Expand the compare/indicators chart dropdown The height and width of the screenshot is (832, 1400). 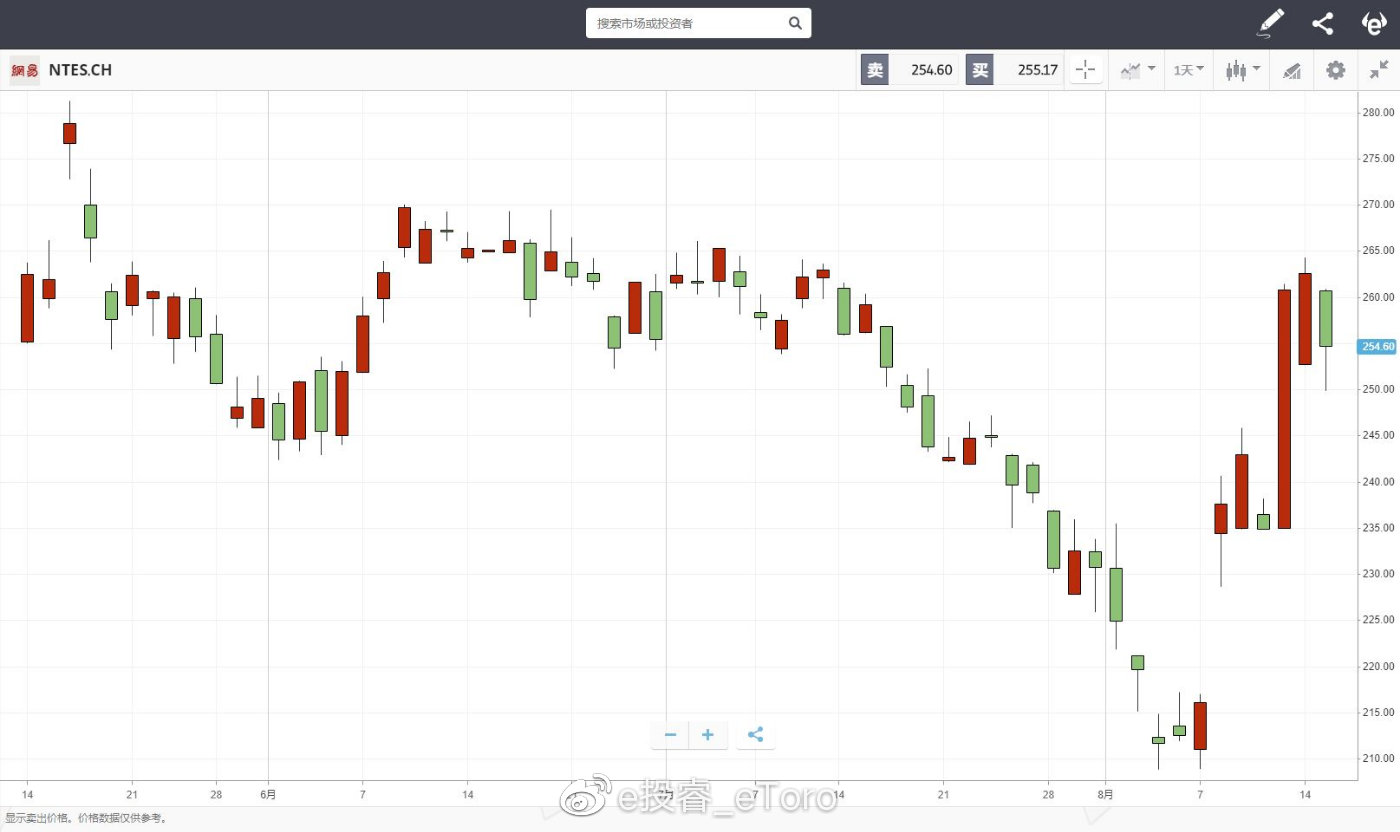tap(1137, 70)
